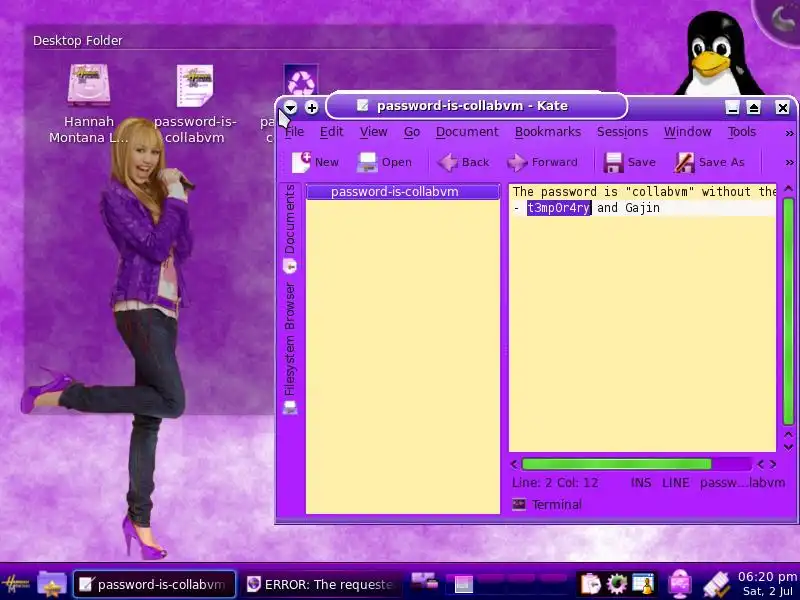Click the plus sticky button in Kate titlebar

(311, 107)
